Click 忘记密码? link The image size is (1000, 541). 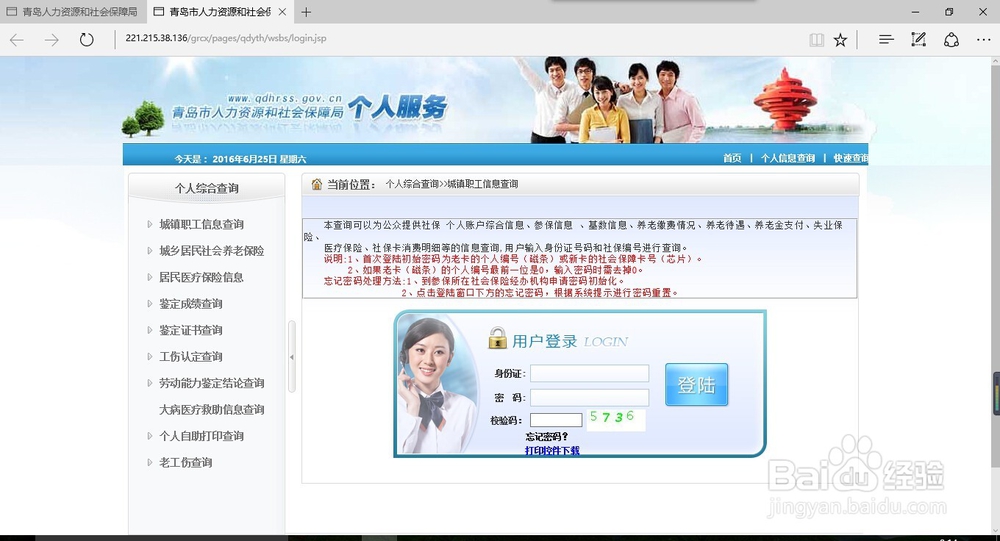coord(547,436)
